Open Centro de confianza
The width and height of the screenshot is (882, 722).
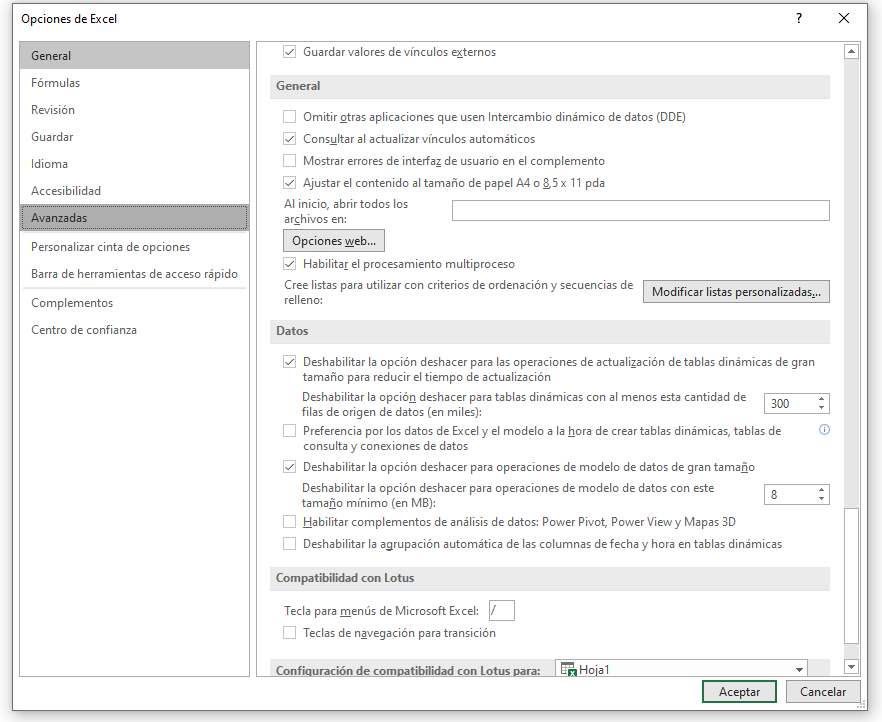tap(134, 330)
